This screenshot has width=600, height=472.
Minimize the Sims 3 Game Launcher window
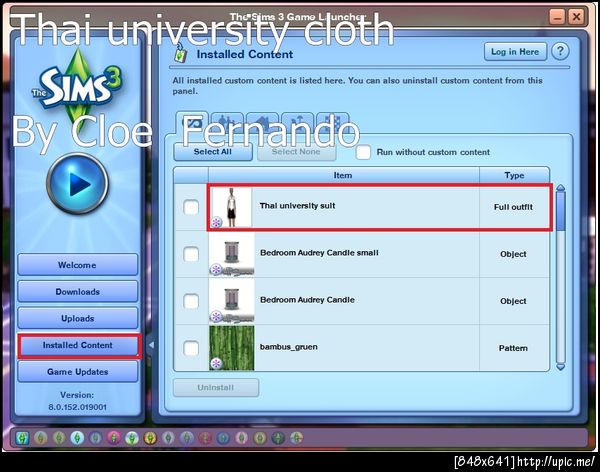(x=557, y=17)
